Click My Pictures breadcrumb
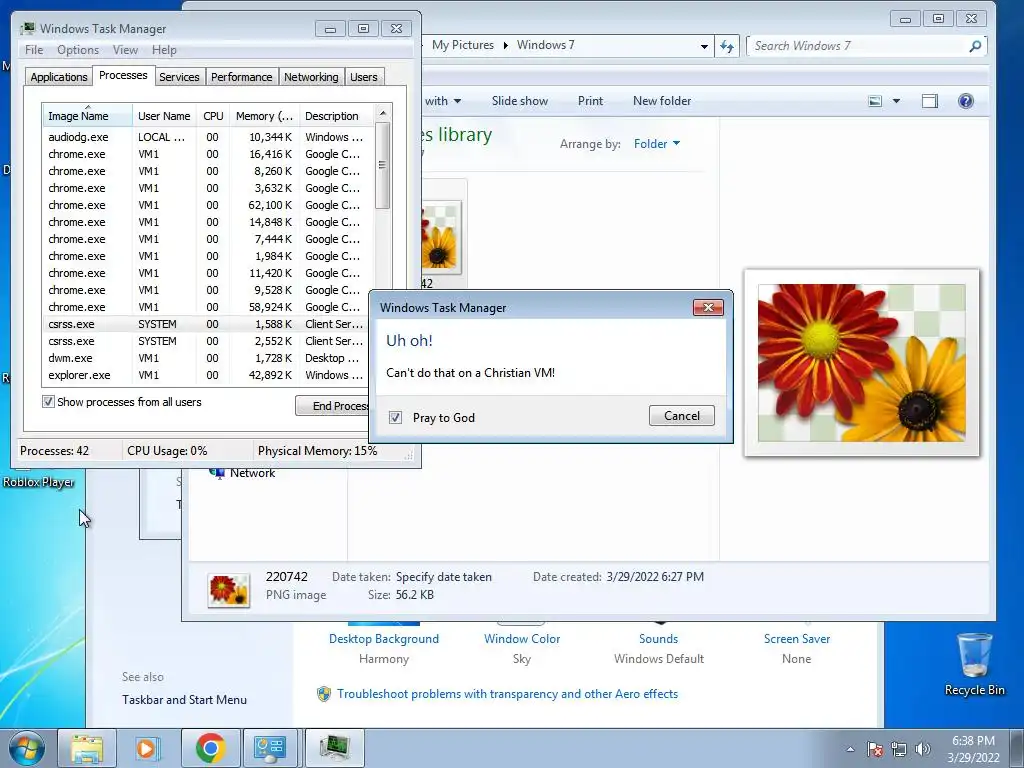 [462, 45]
